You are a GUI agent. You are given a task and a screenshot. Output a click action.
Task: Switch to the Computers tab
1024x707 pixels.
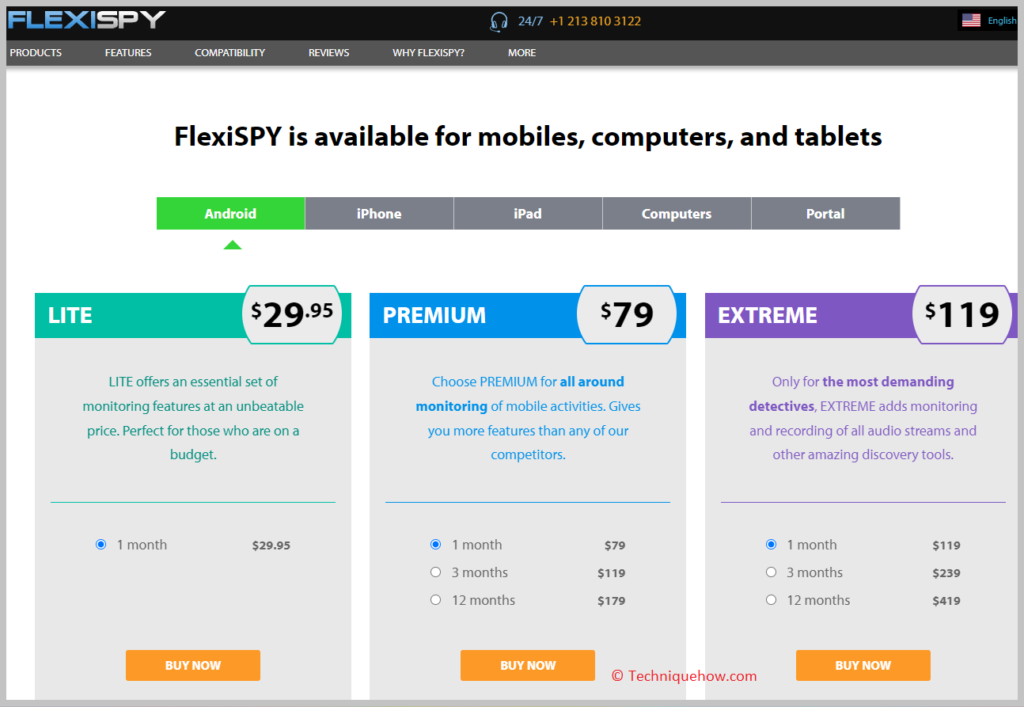tap(677, 213)
